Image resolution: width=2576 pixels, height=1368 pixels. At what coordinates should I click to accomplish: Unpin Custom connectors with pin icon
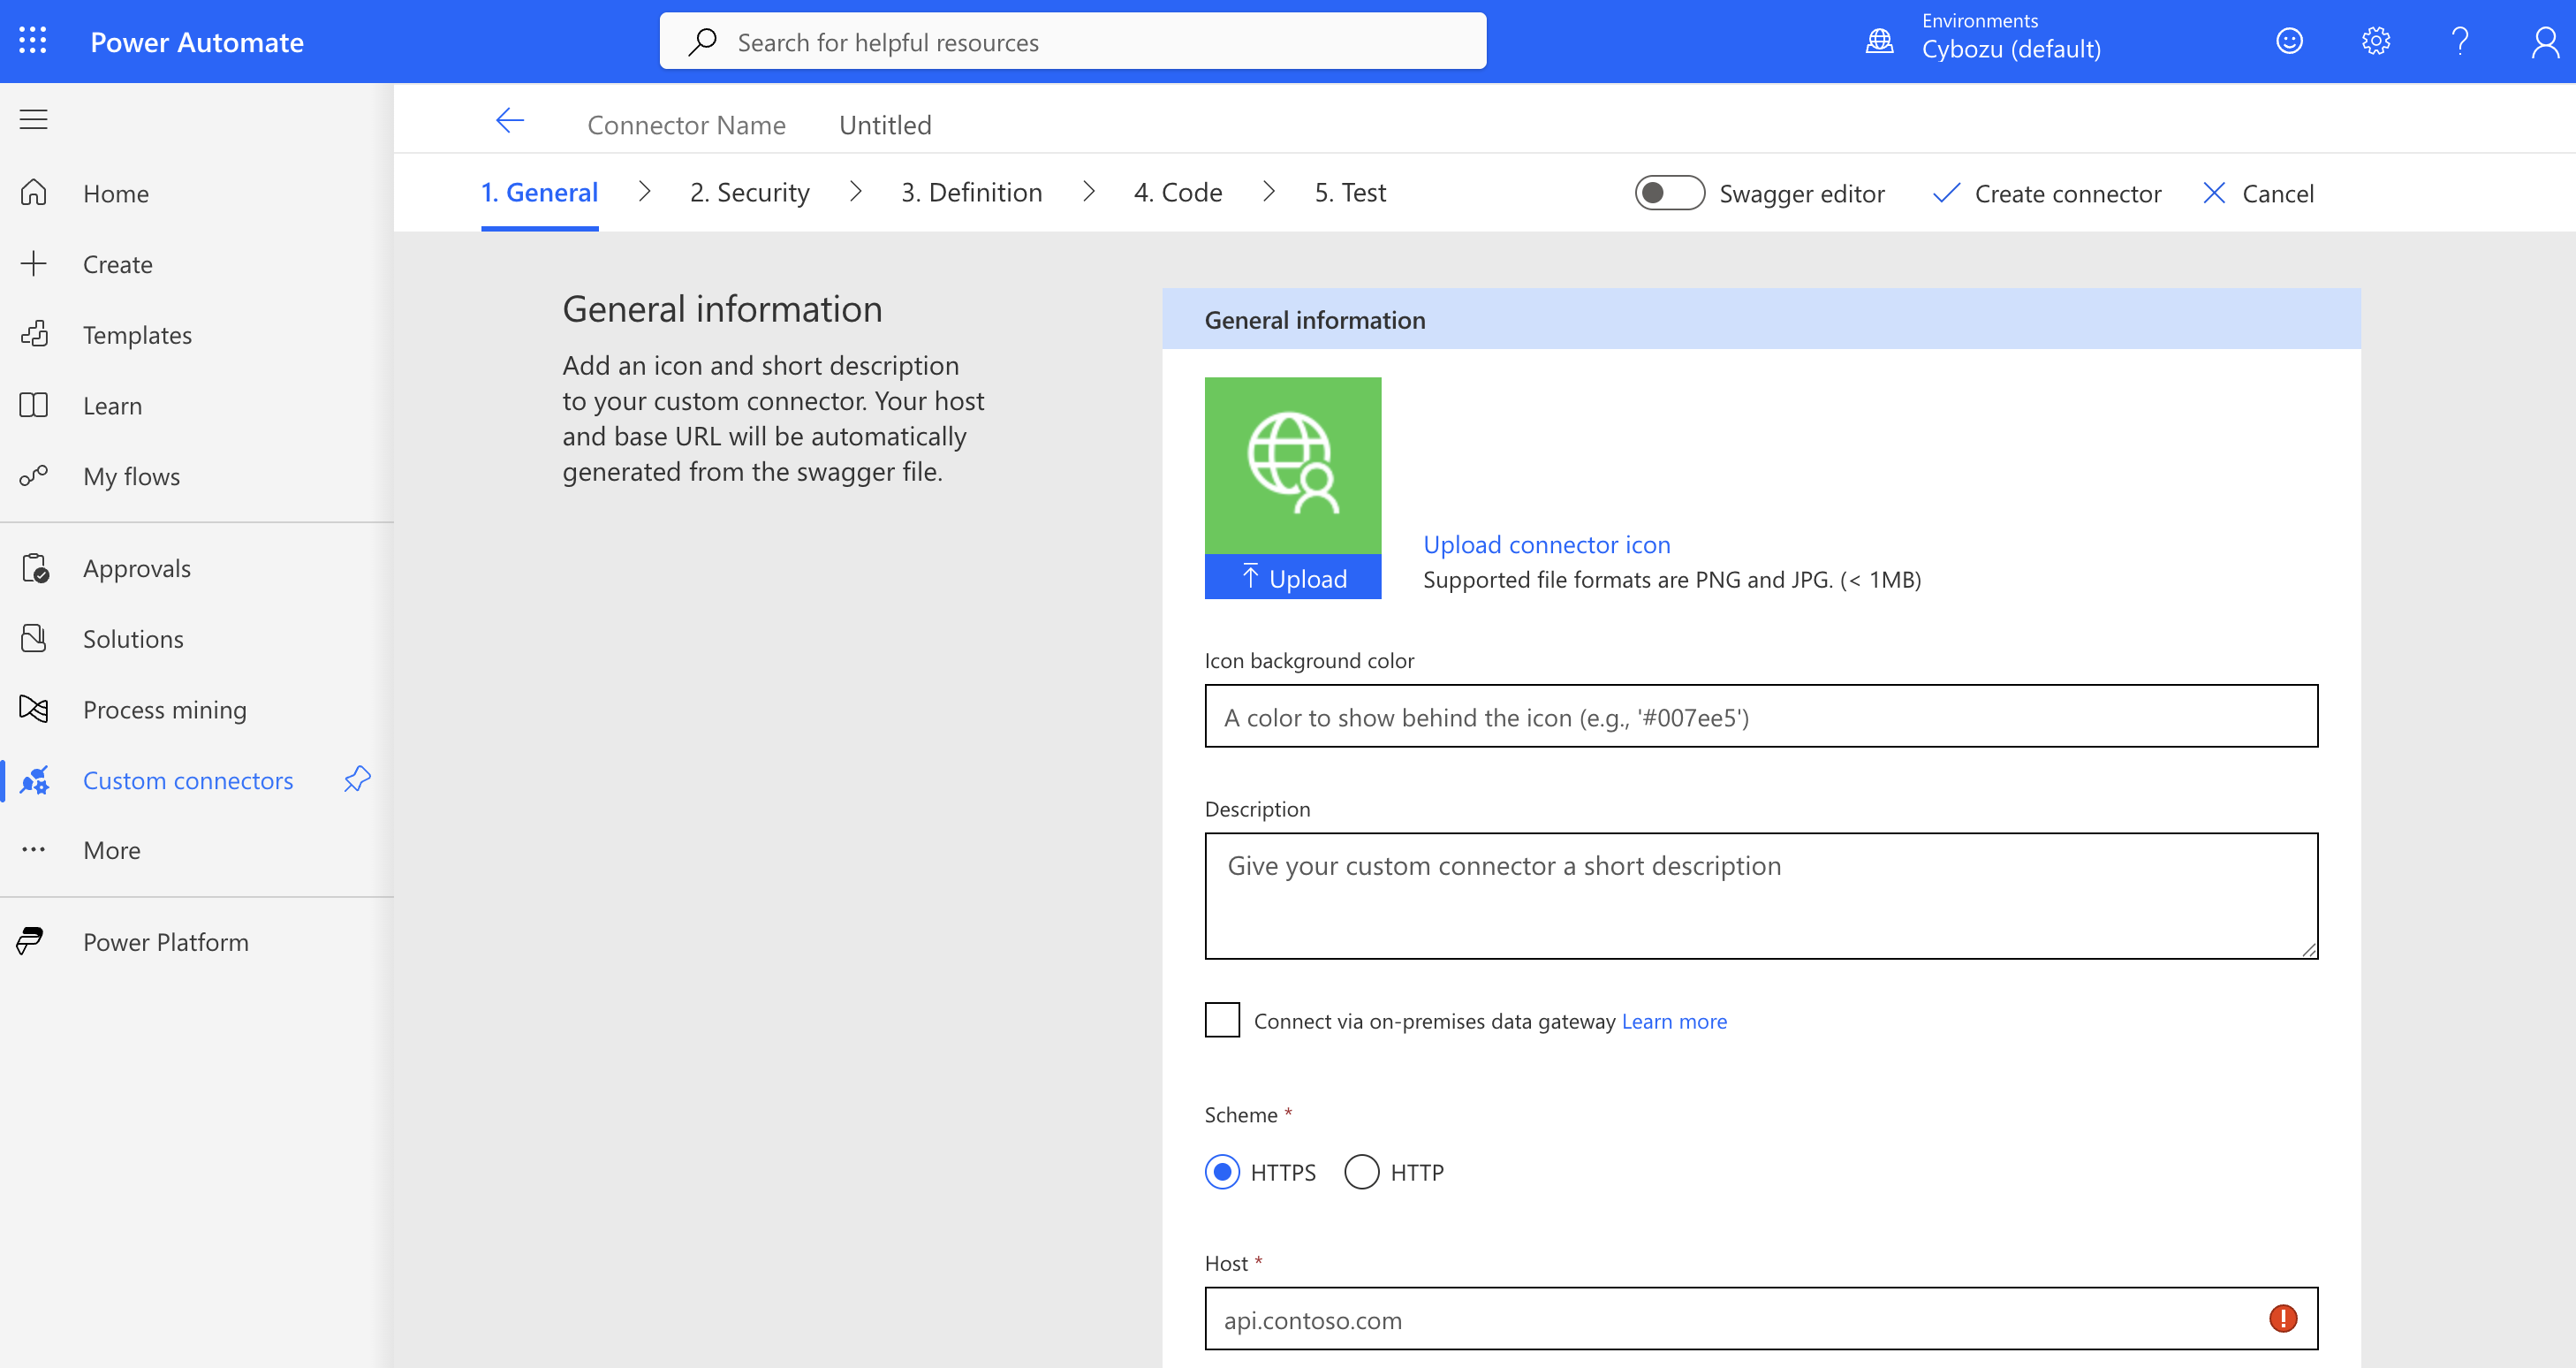pyautogui.click(x=357, y=779)
